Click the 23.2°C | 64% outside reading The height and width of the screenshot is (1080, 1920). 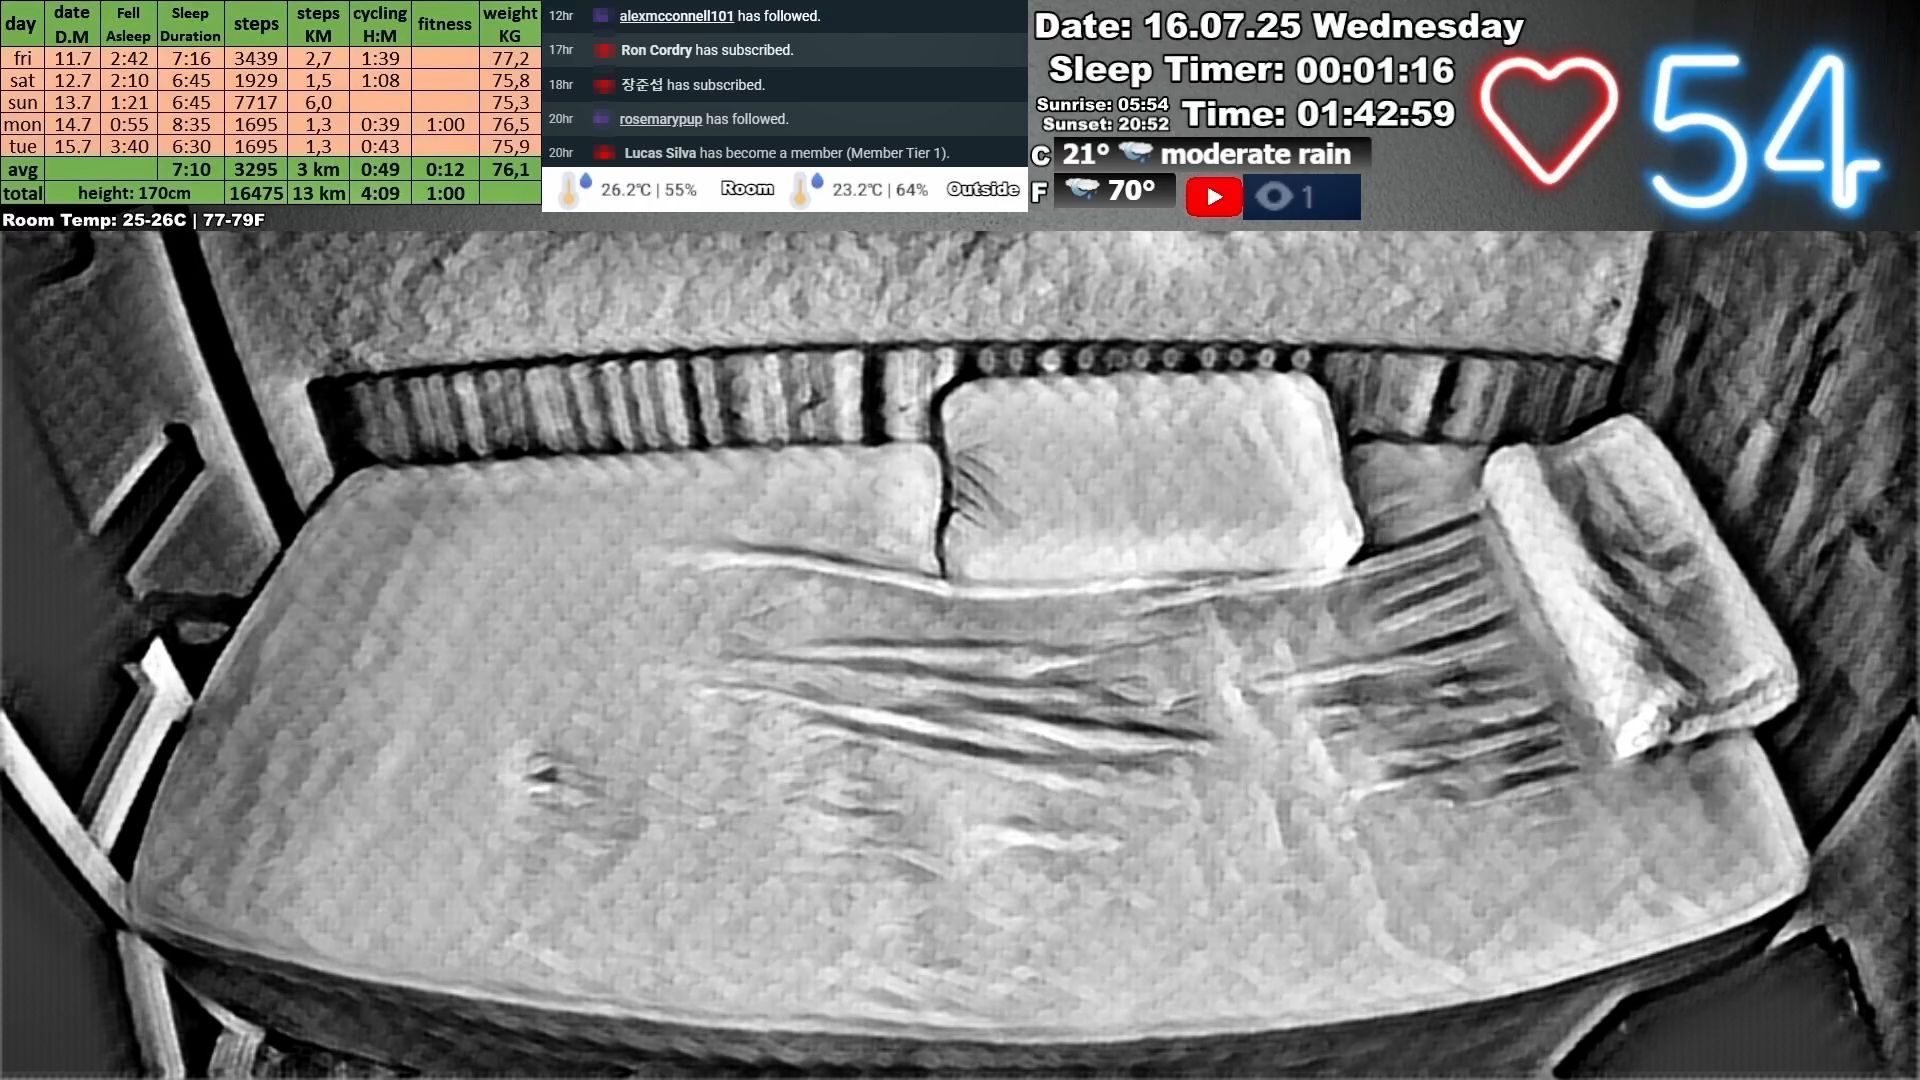(880, 190)
